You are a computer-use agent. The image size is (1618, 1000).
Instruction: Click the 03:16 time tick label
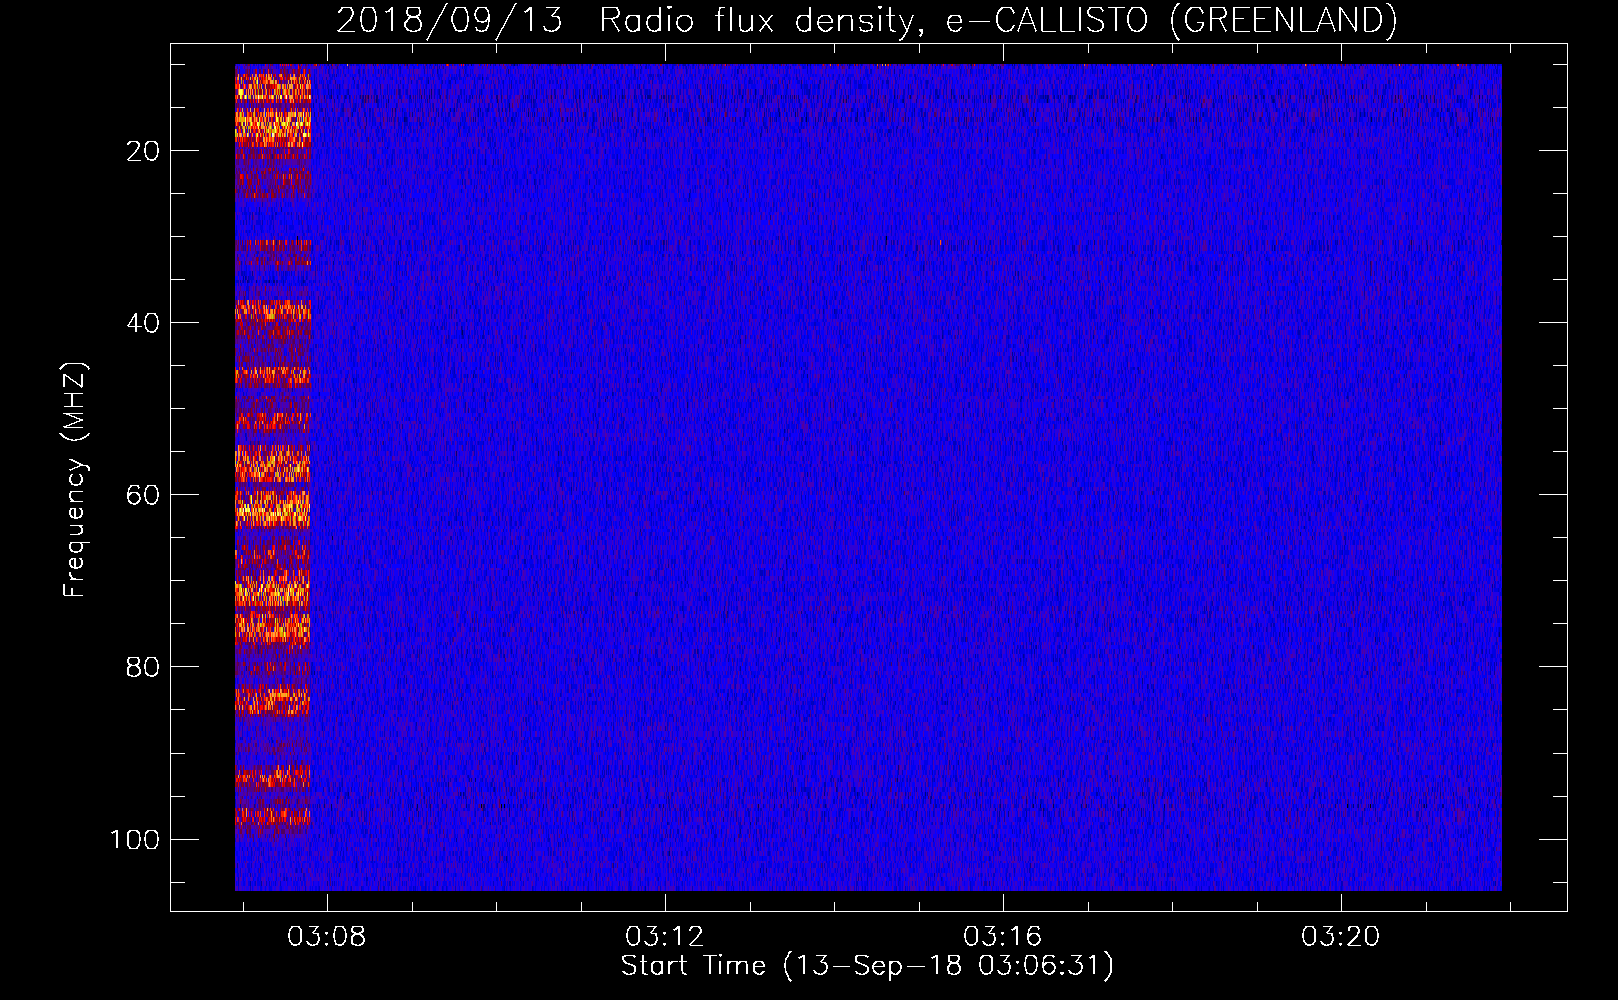(1003, 936)
